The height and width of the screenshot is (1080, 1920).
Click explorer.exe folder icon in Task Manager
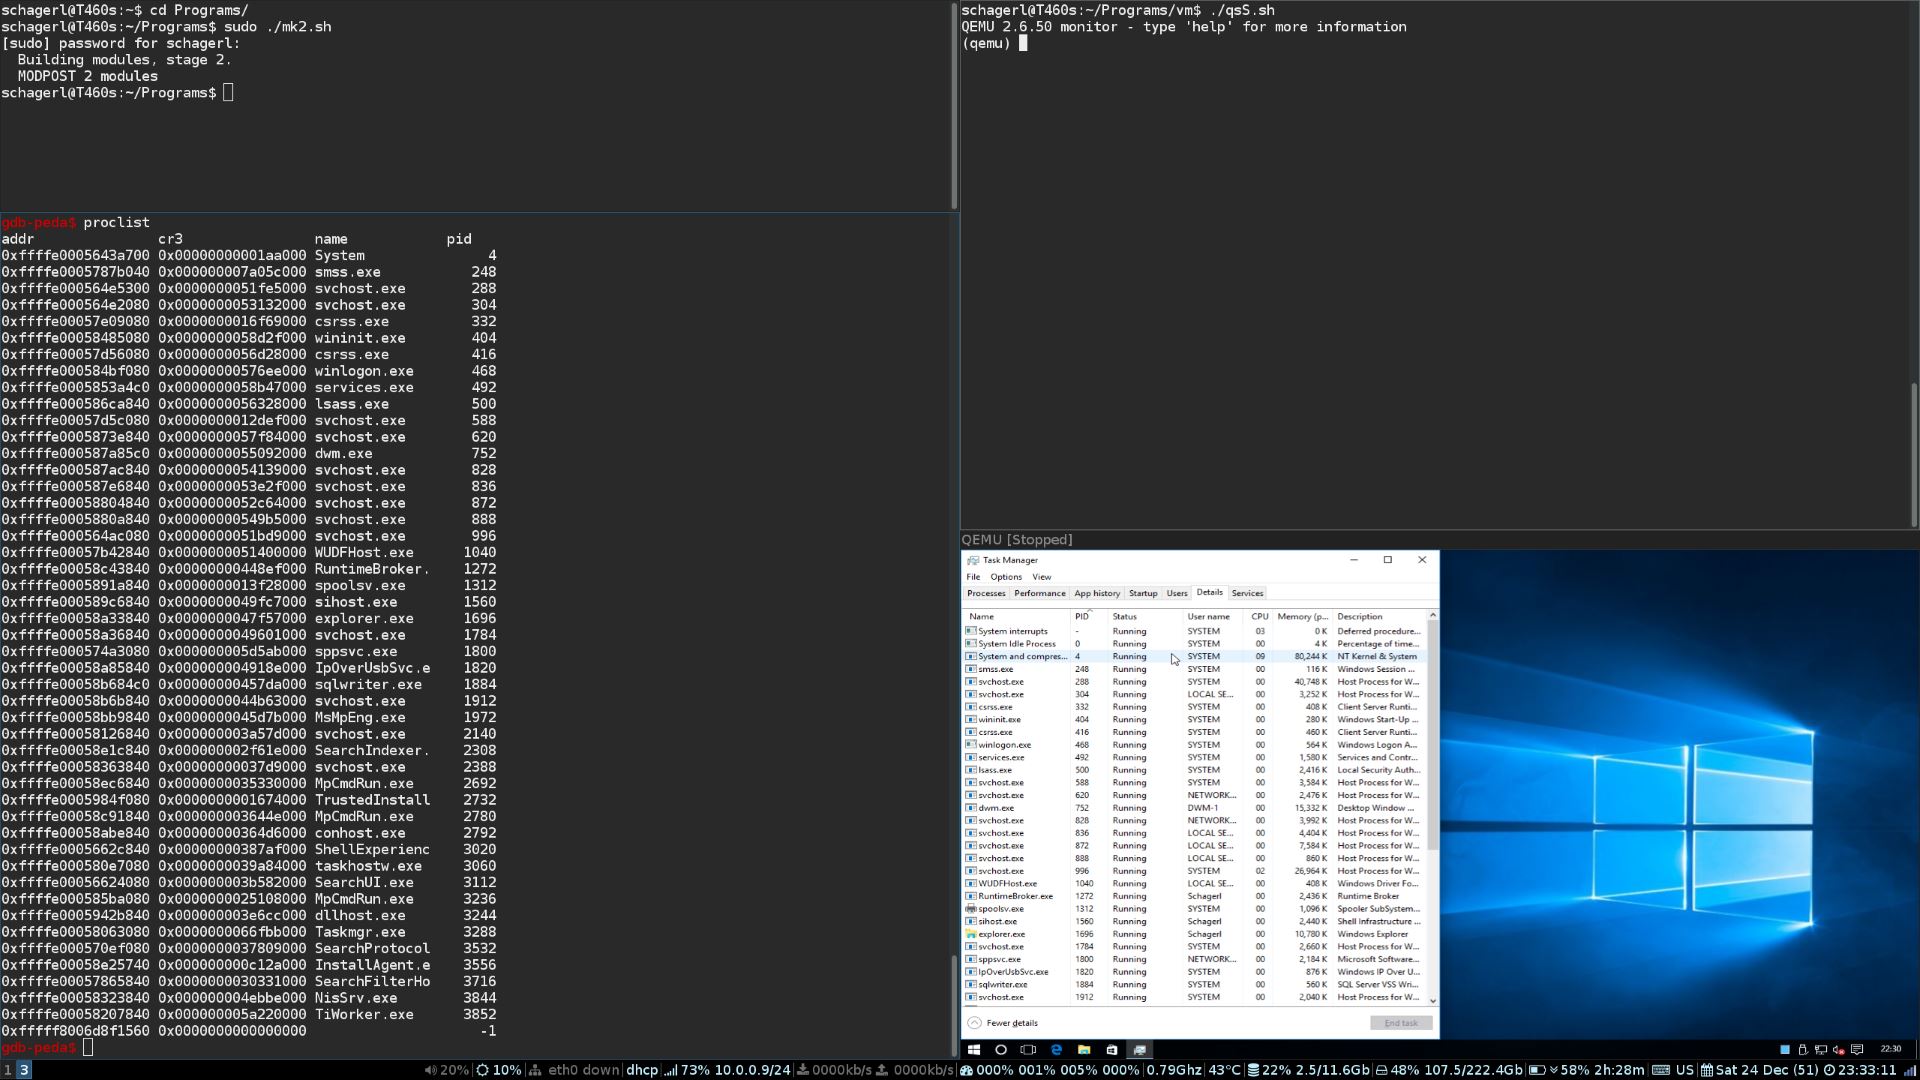(x=971, y=934)
